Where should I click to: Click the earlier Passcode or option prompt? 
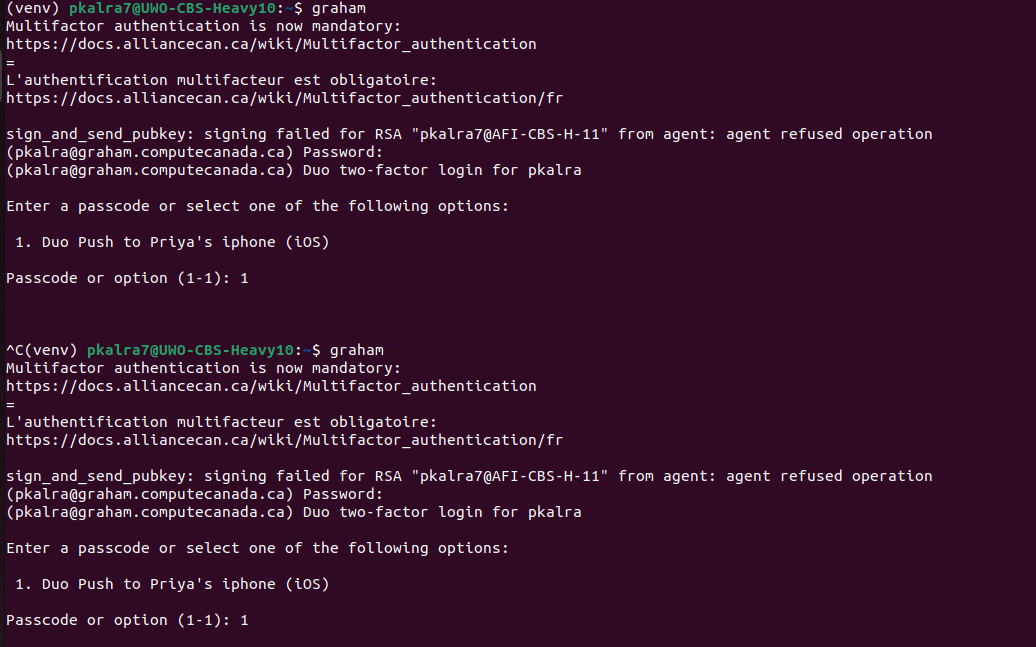127,278
